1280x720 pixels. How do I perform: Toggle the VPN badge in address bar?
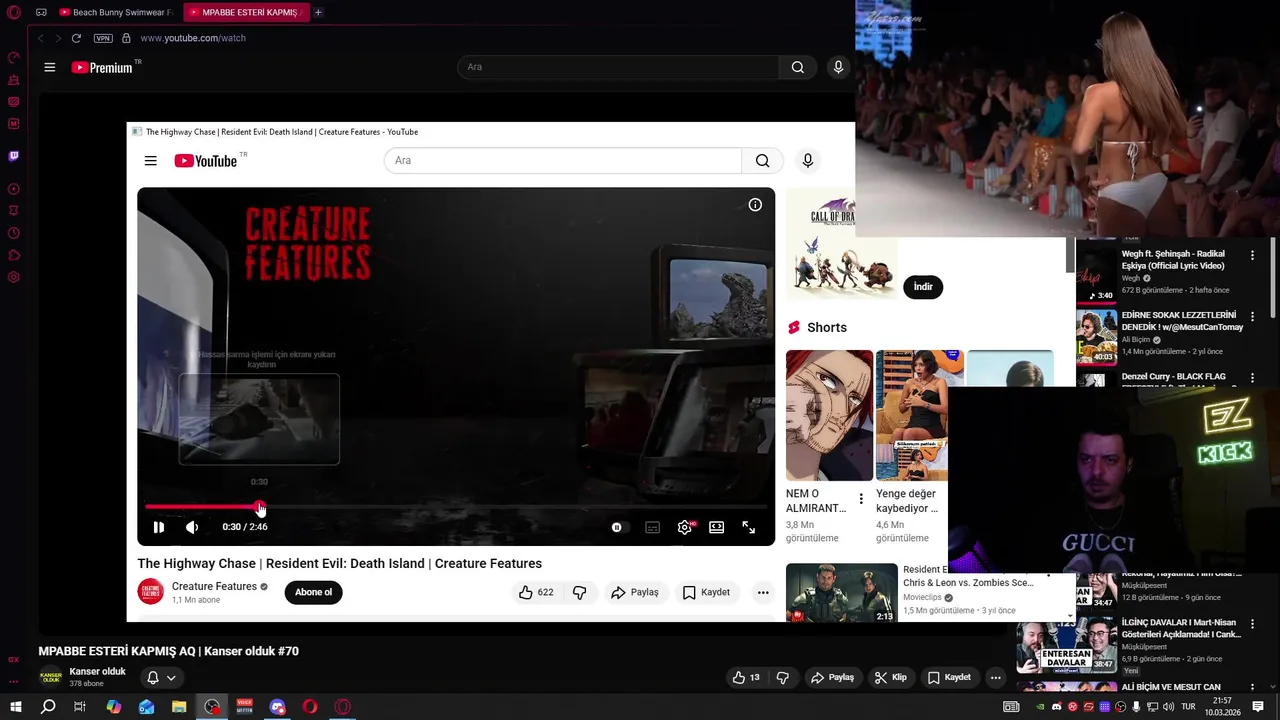103,38
